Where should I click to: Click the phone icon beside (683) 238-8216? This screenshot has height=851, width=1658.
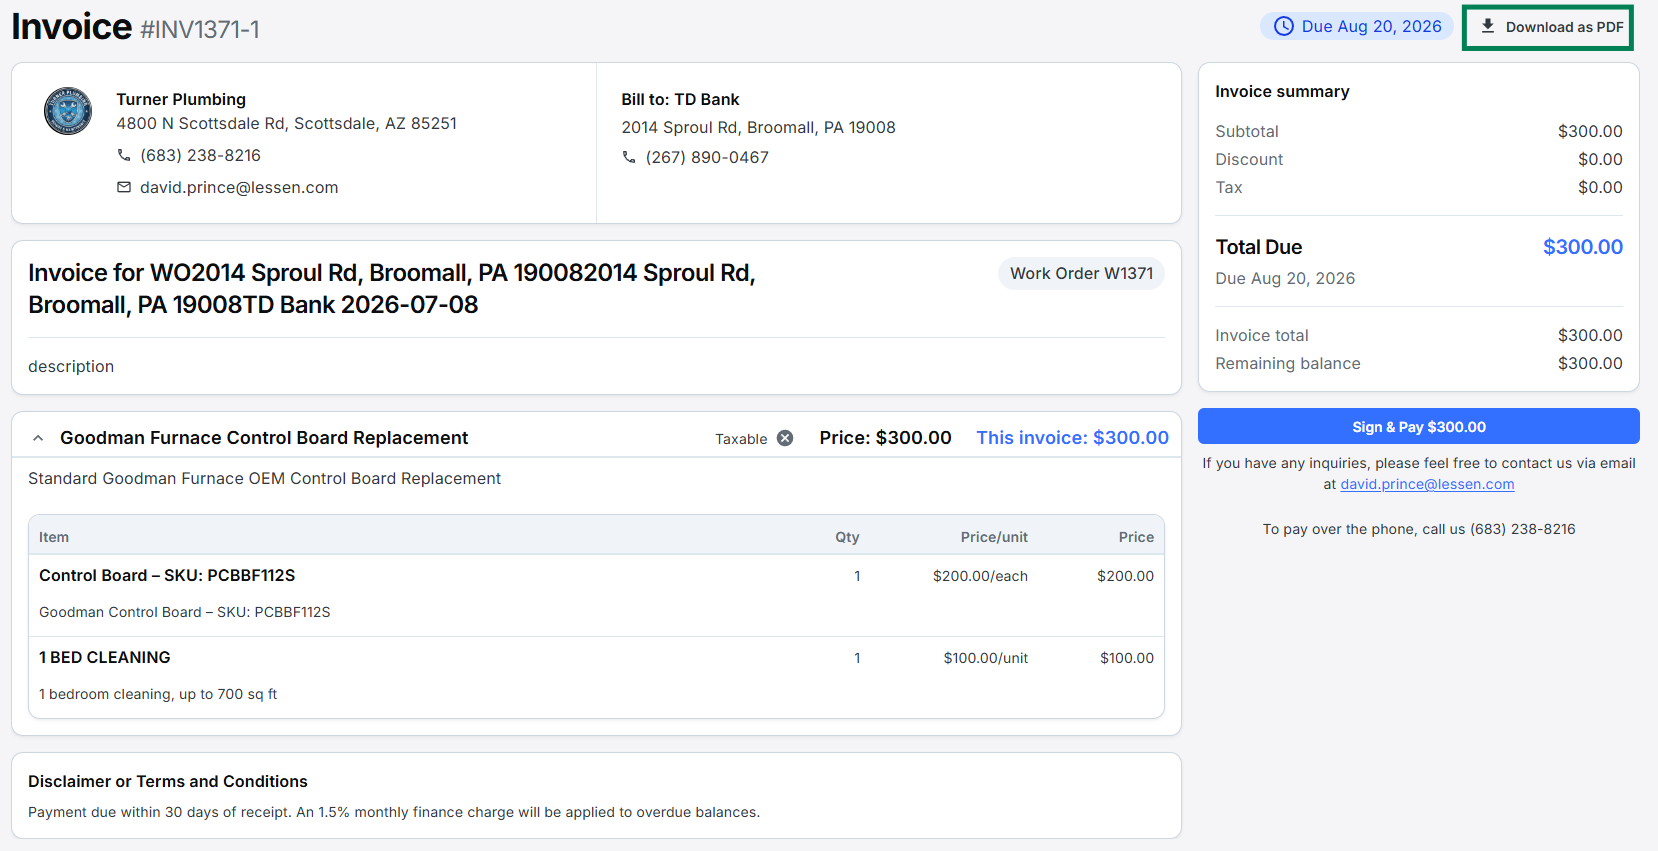tap(124, 155)
